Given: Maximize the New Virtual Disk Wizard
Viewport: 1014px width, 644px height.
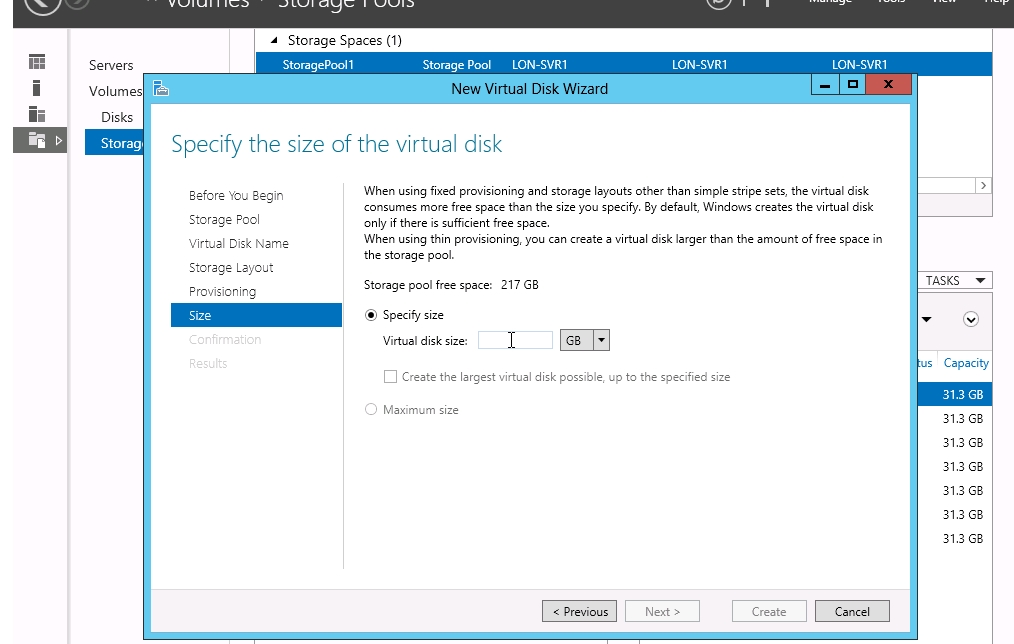Looking at the screenshot, I should pos(852,86).
